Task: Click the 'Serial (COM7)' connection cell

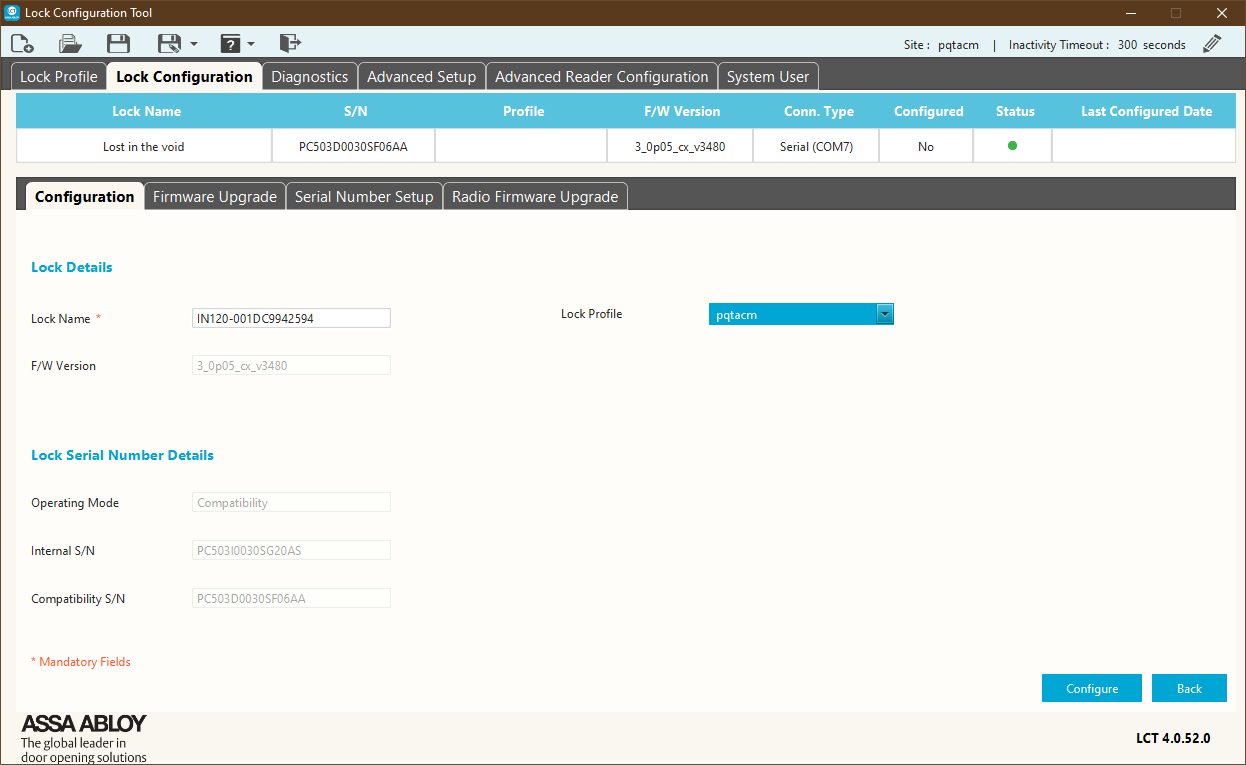Action: click(x=816, y=146)
